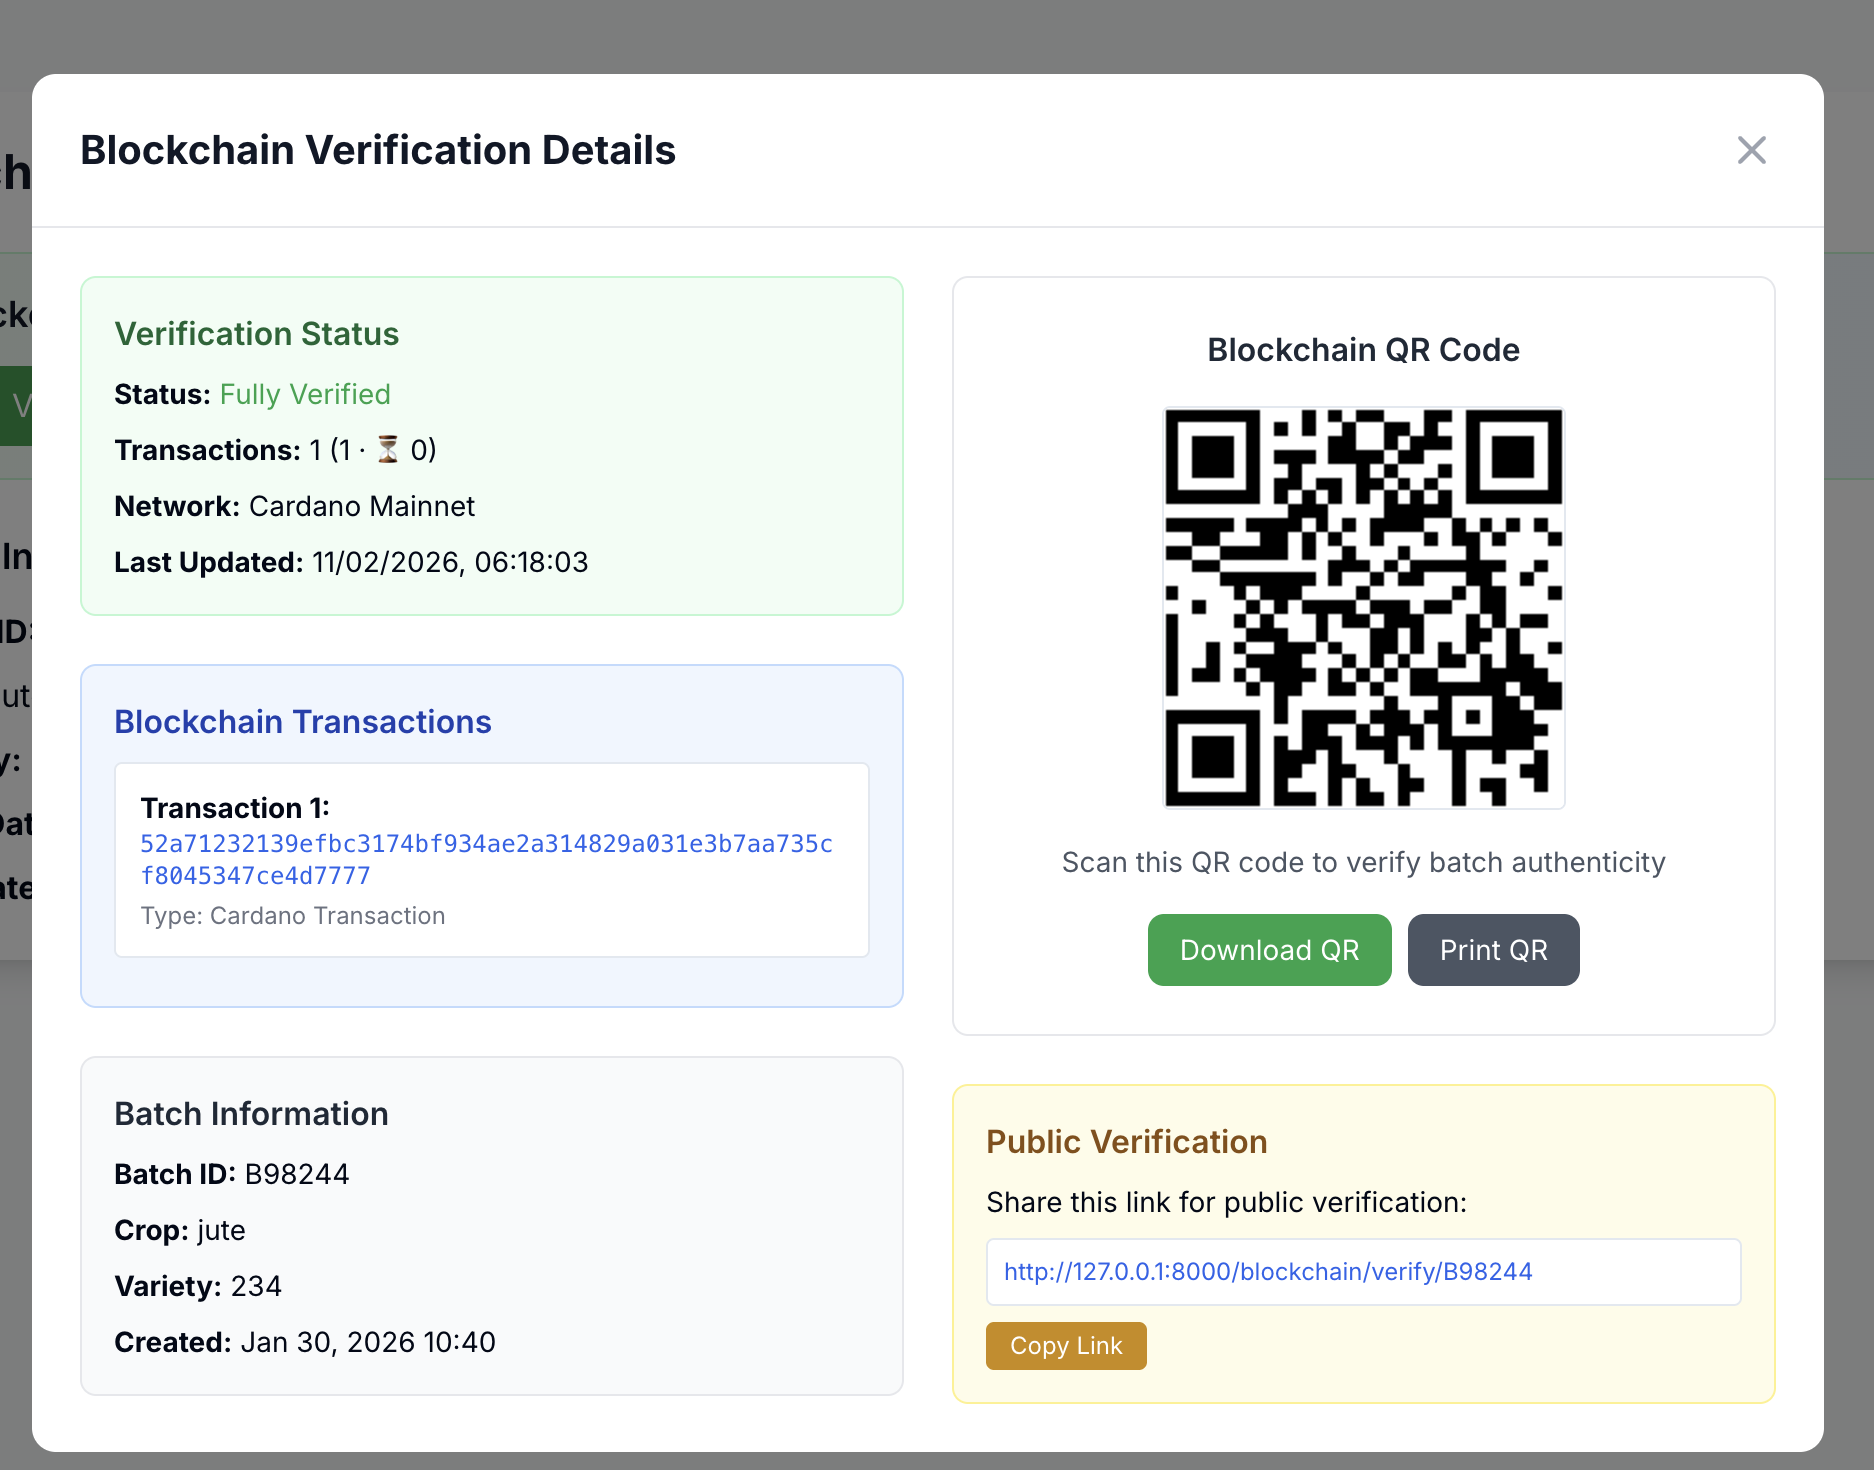Viewport: 1874px width, 1470px height.
Task: Click the hourglass pending transactions icon
Action: point(388,450)
